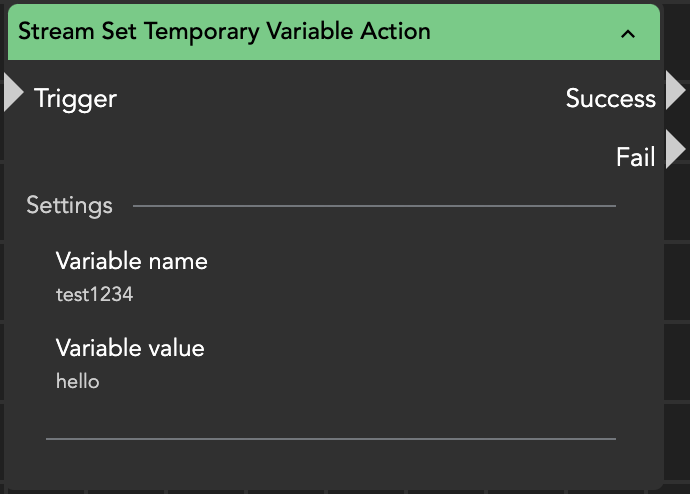Click the Settings section heading

pos(69,206)
